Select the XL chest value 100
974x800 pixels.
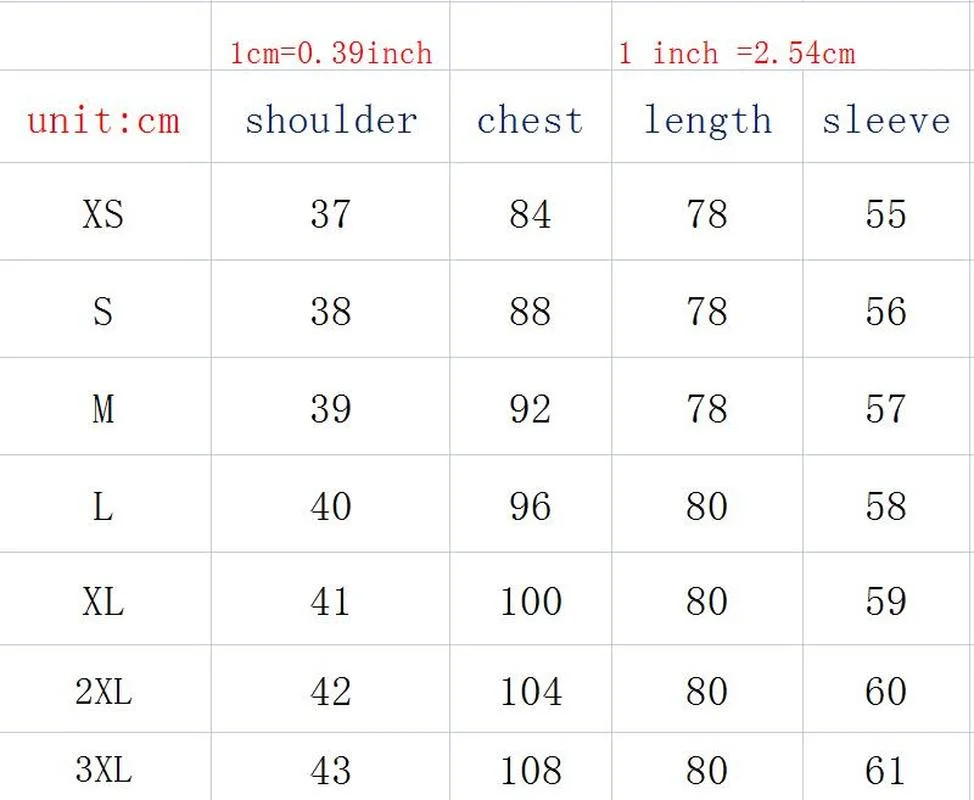[x=530, y=602]
